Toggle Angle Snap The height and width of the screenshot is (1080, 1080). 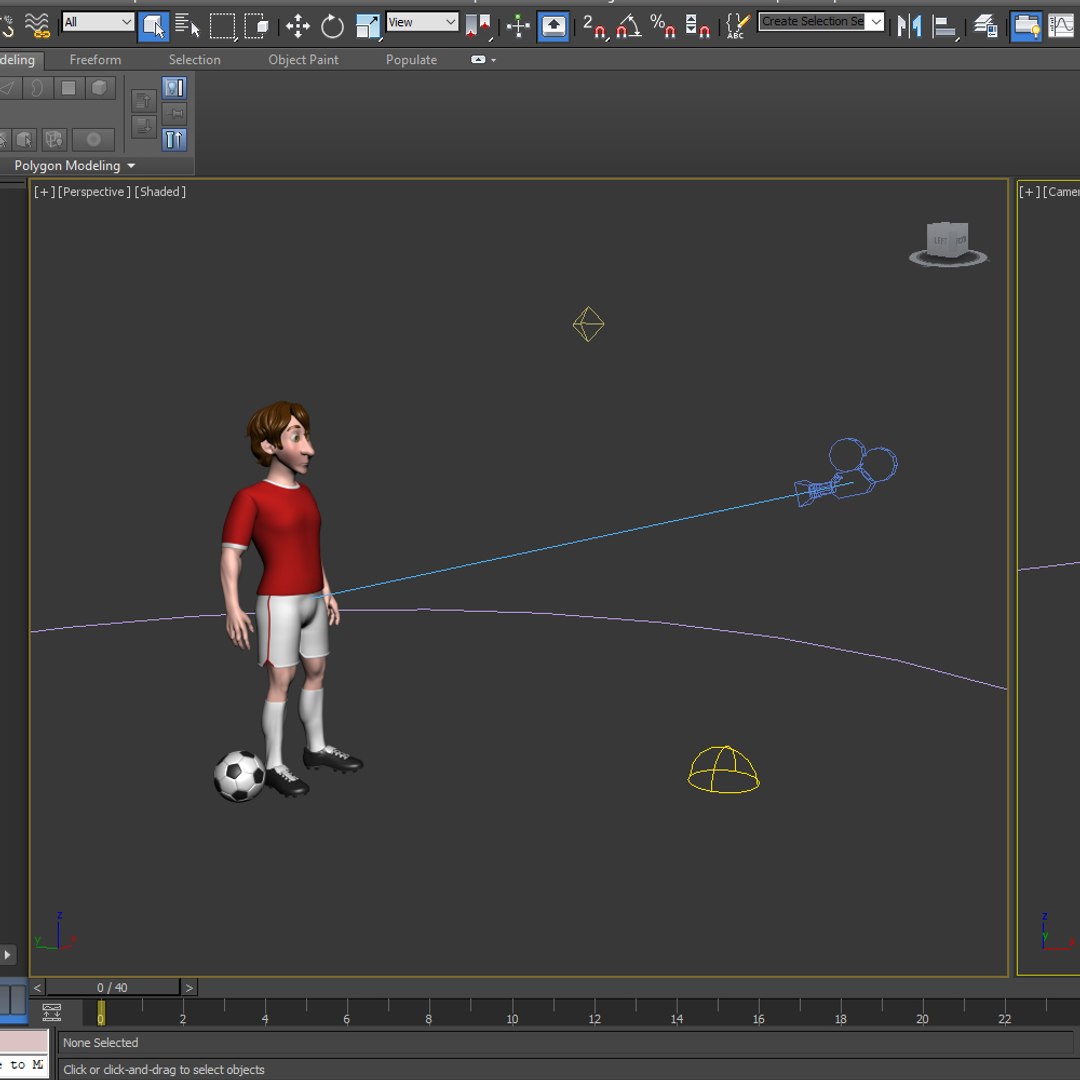[x=628, y=26]
